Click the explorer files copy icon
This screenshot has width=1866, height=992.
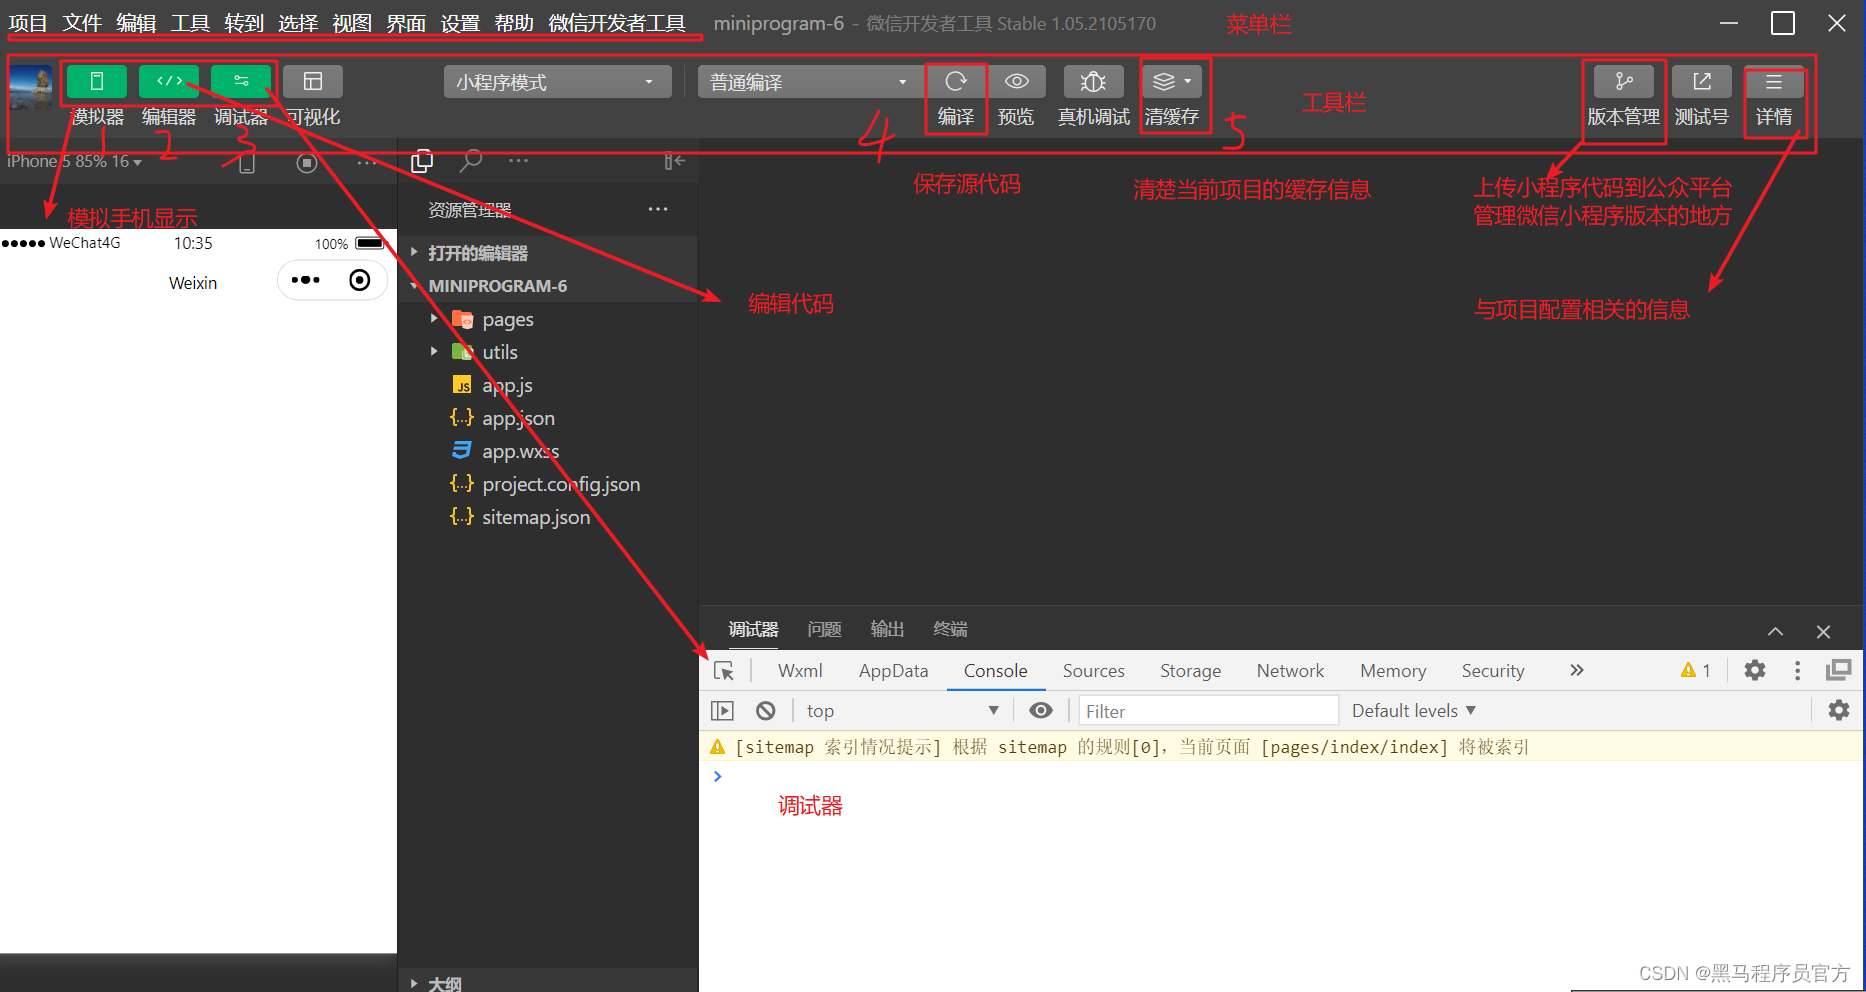pos(422,161)
